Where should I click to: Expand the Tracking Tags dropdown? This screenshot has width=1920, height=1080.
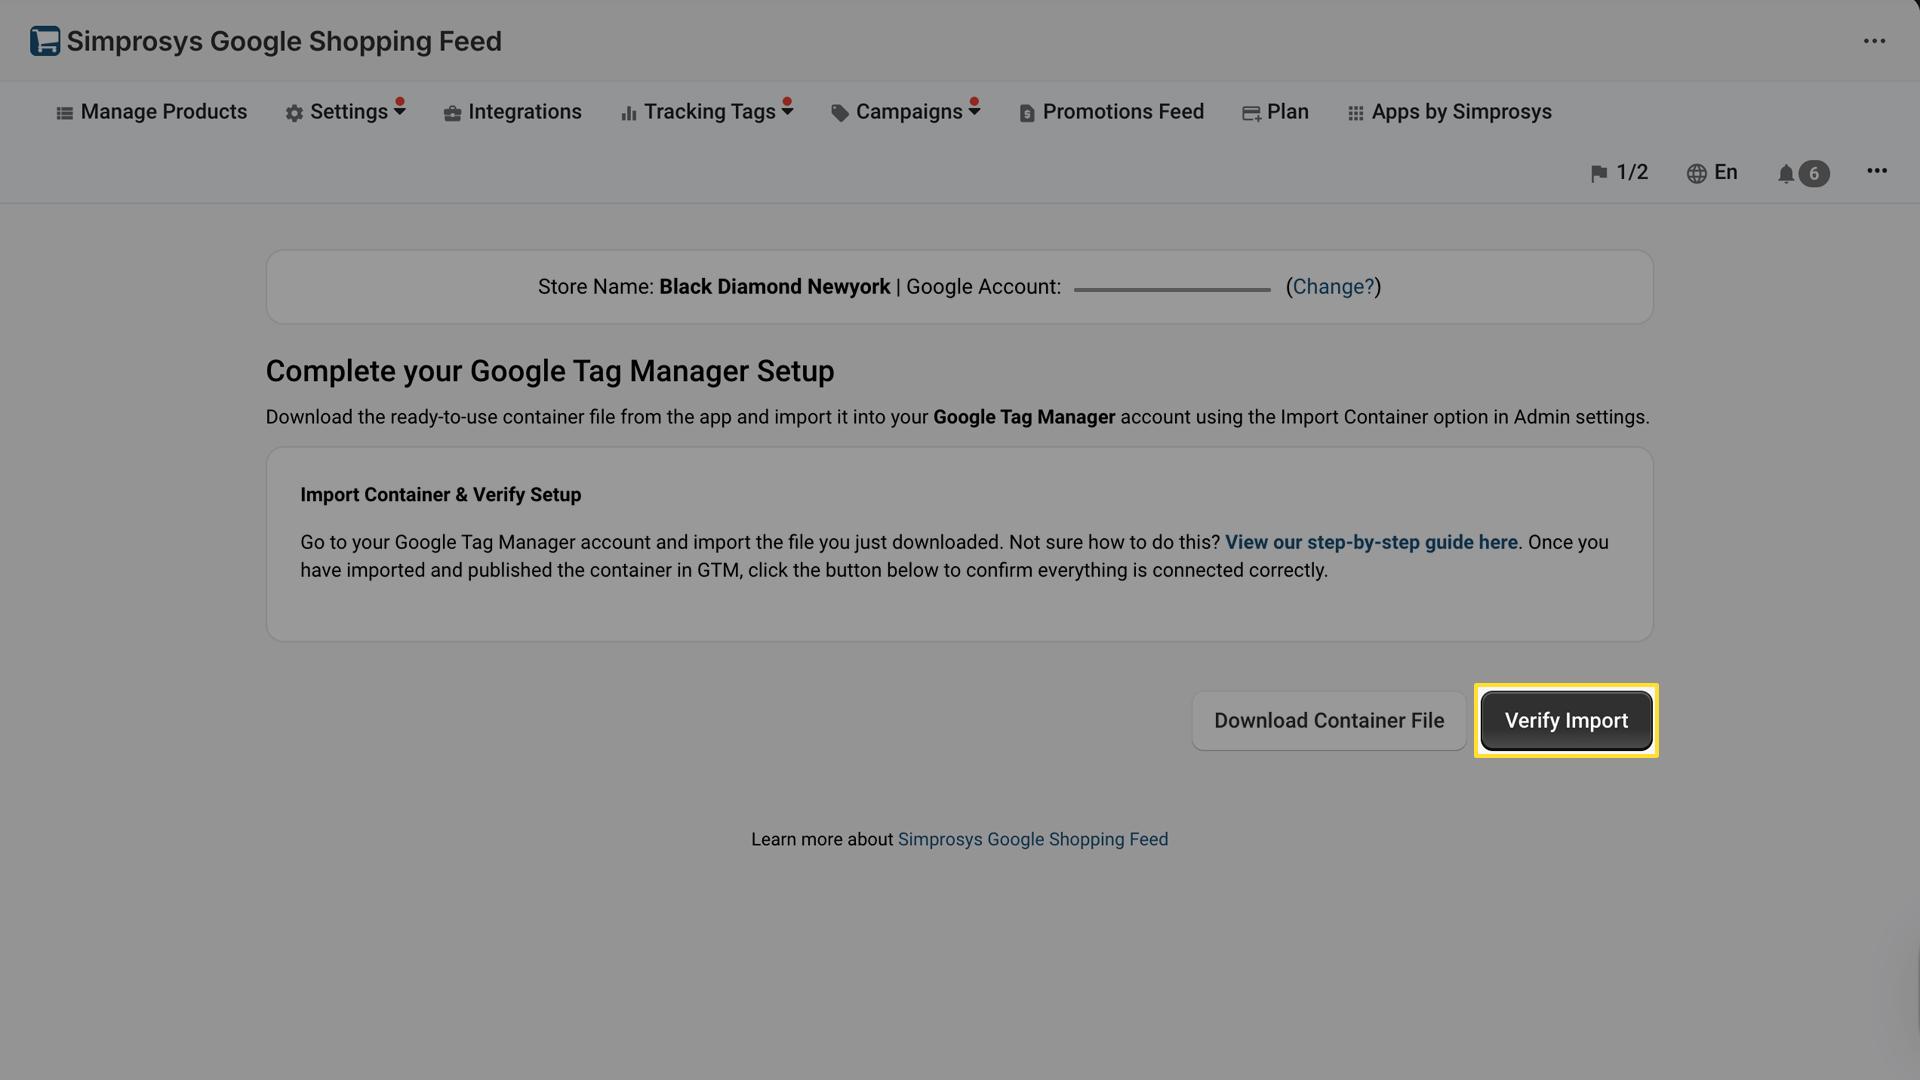coord(786,110)
